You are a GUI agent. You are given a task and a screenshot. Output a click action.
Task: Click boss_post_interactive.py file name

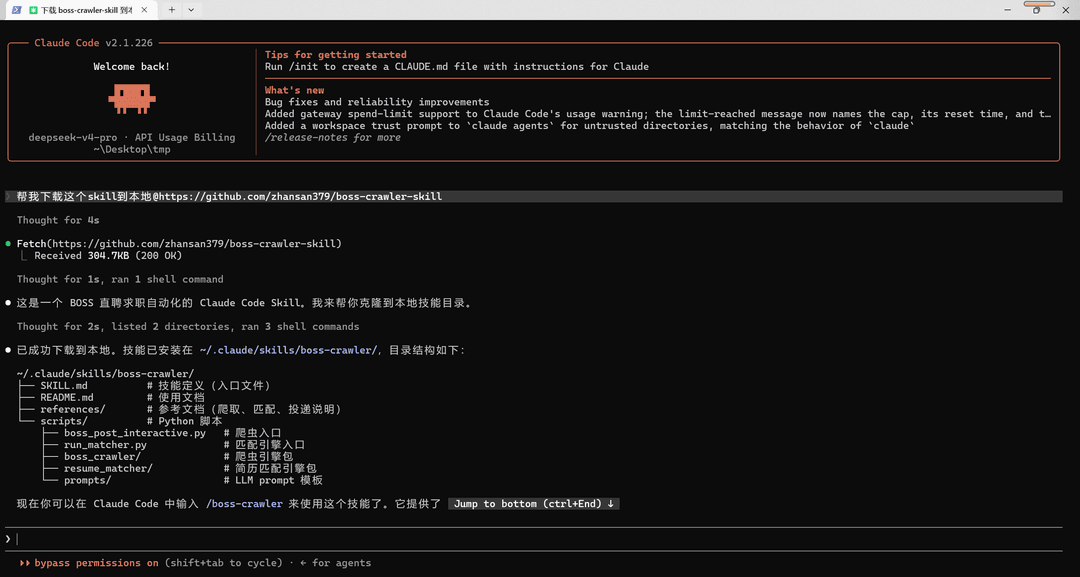(x=135, y=433)
